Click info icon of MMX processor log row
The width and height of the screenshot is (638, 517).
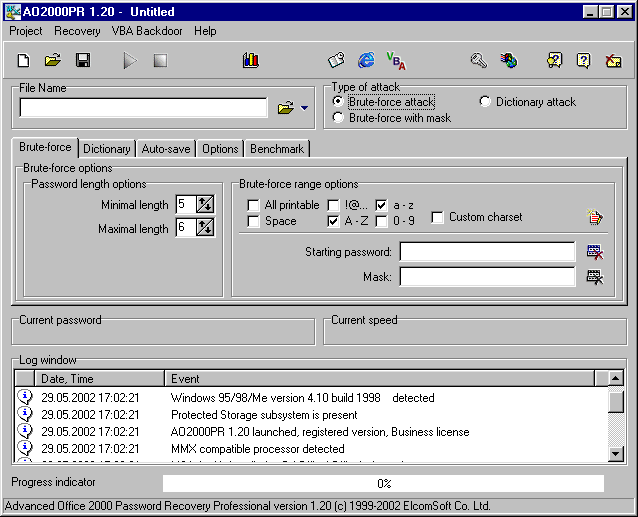tap(25, 448)
